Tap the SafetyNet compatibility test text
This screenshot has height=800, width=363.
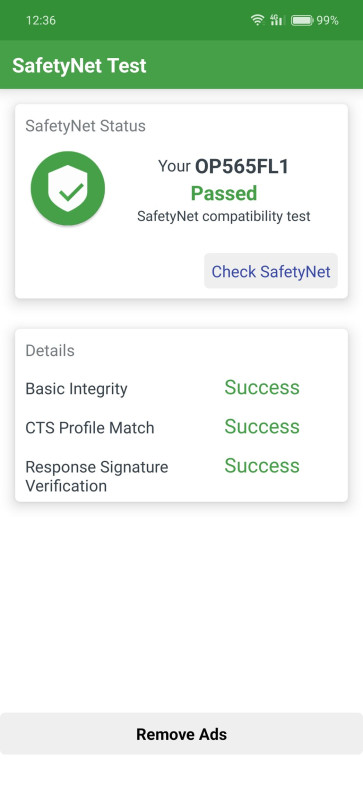tap(224, 216)
